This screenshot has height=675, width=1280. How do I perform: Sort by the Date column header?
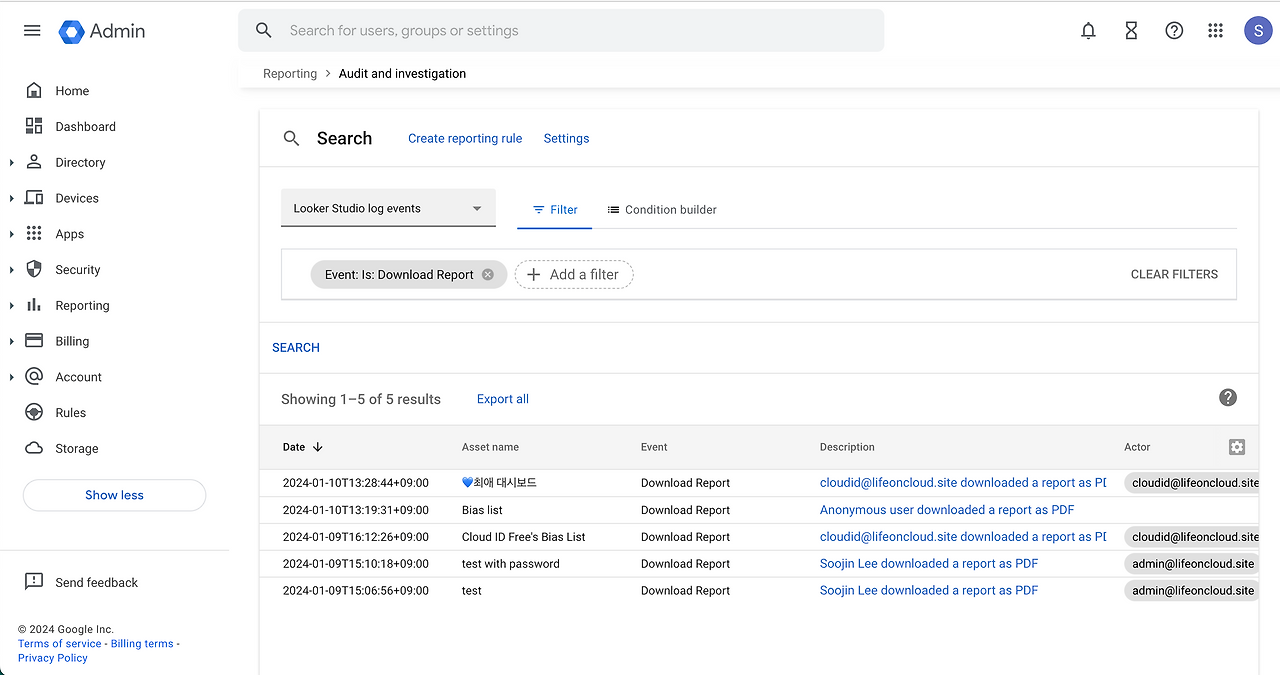(x=302, y=447)
